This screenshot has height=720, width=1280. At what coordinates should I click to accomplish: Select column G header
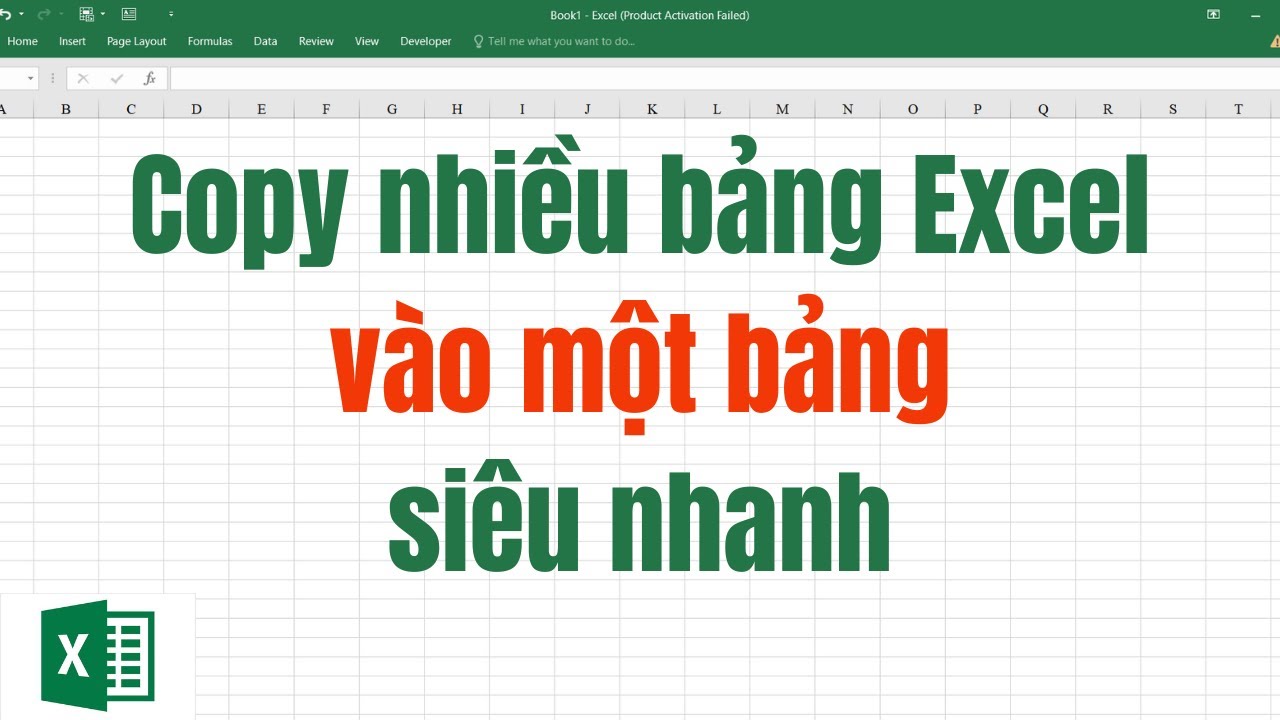pos(391,109)
